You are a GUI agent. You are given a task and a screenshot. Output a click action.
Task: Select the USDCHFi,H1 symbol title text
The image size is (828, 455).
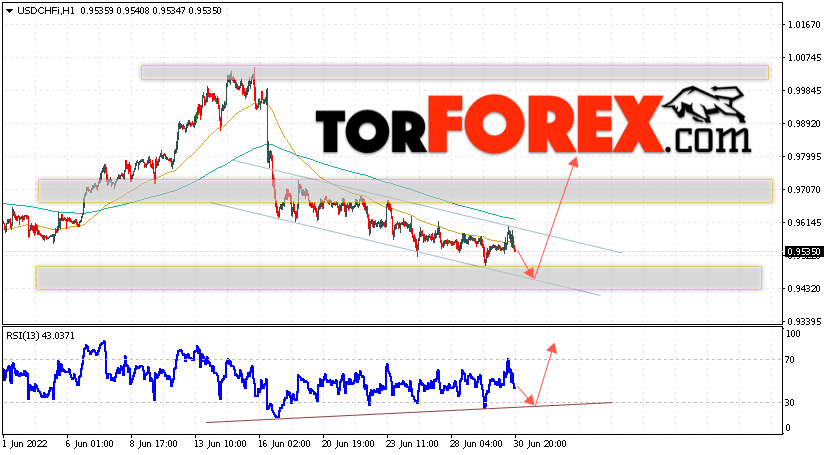tap(45, 11)
